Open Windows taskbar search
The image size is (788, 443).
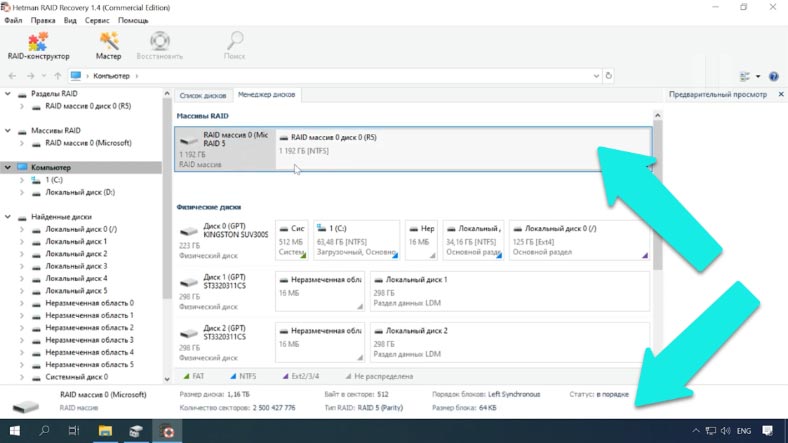(x=44, y=431)
